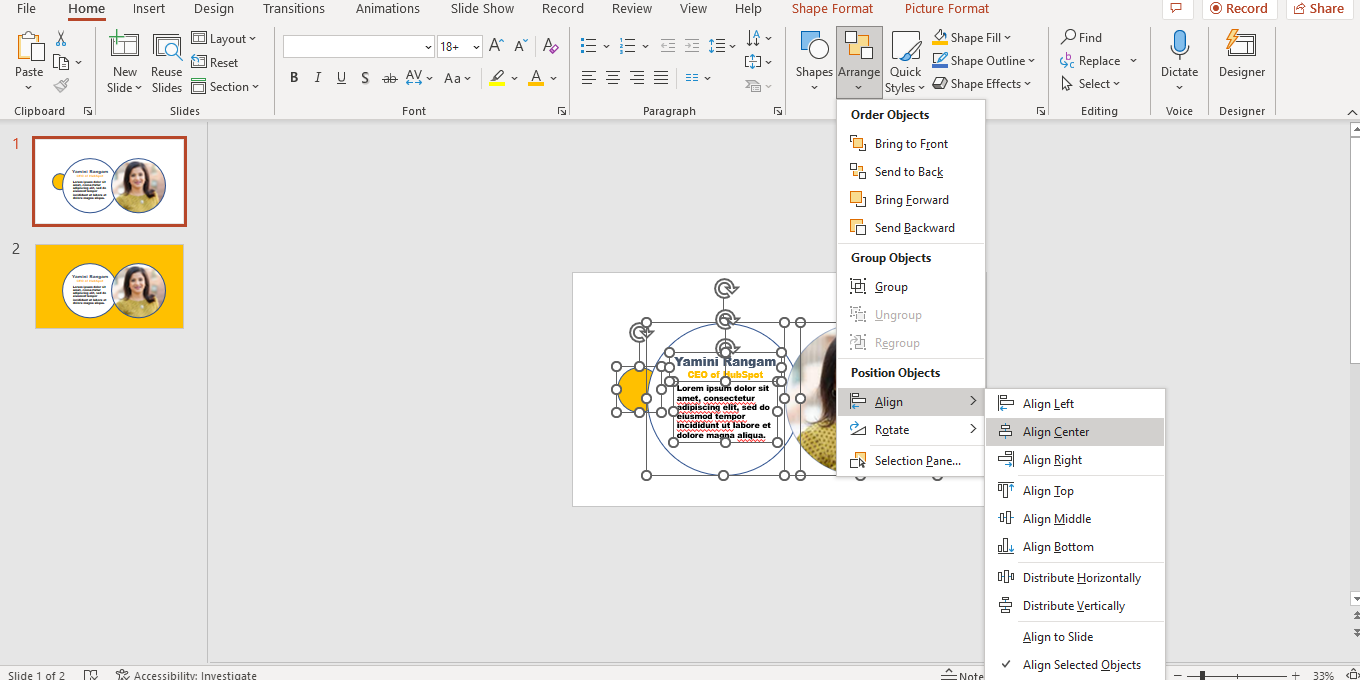The width and height of the screenshot is (1360, 680).
Task: Switch to the Transitions tab
Action: 294,9
